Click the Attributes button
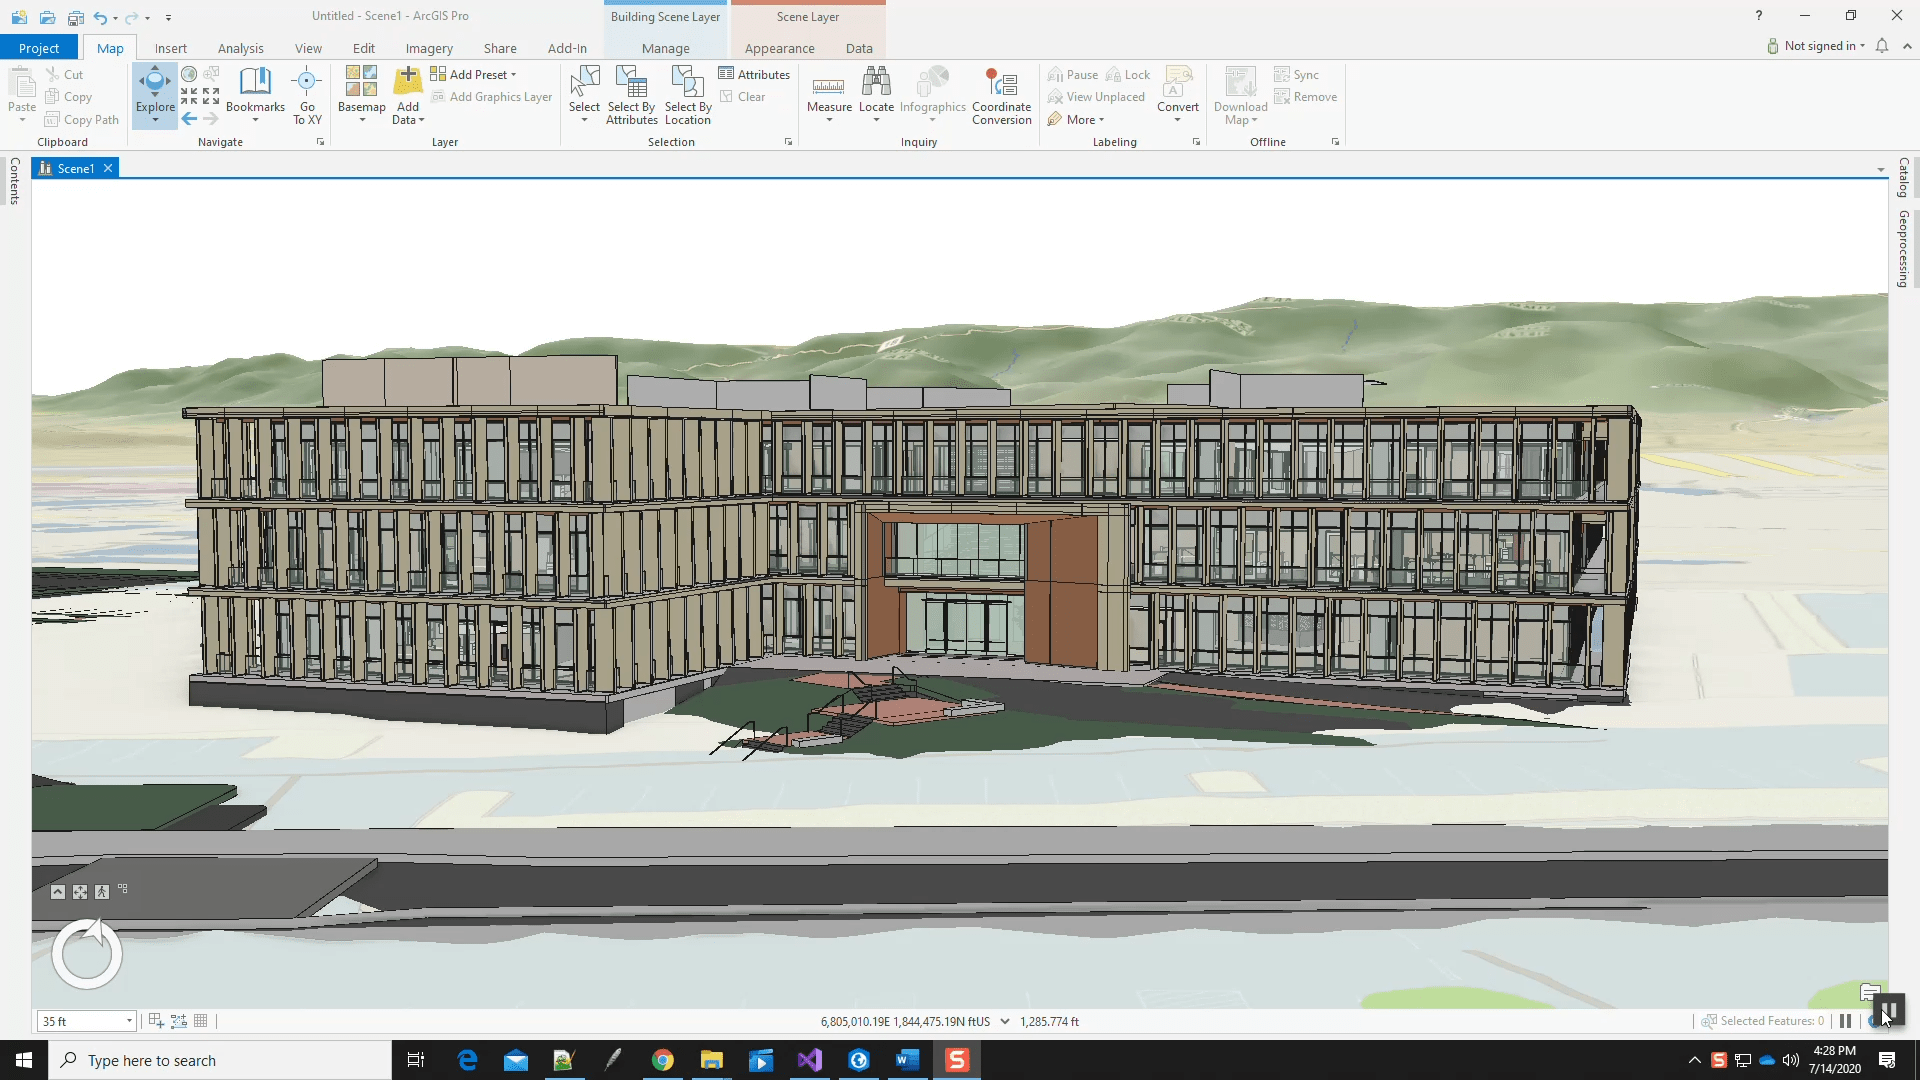Image resolution: width=1920 pixels, height=1080 pixels. pos(754,75)
